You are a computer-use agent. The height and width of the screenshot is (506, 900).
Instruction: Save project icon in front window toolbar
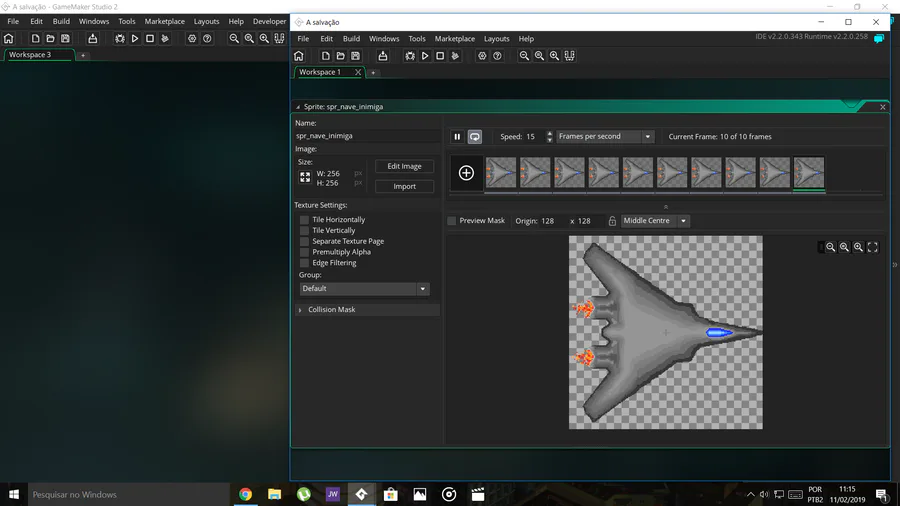point(355,56)
